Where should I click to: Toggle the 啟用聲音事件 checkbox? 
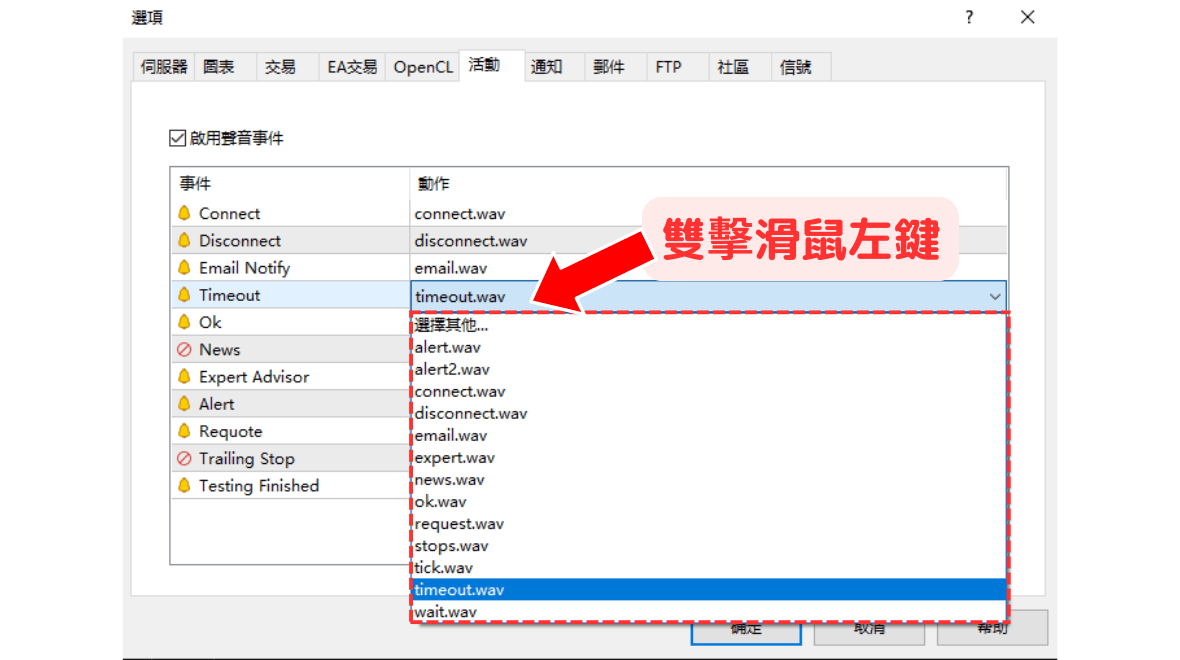point(178,138)
